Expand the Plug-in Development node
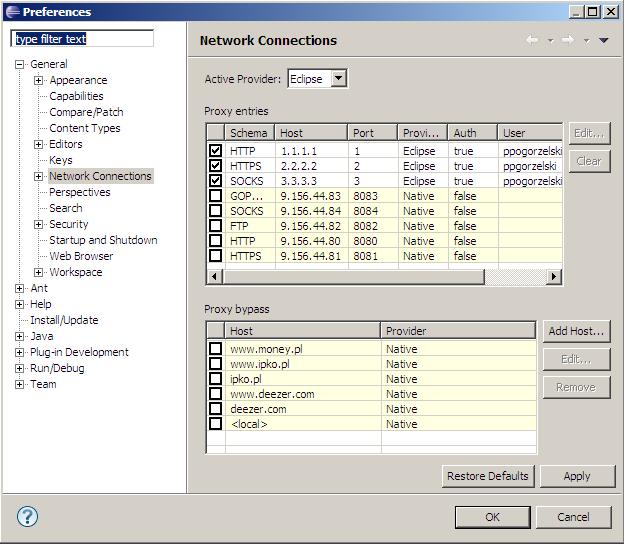The height and width of the screenshot is (544, 624). pos(19,352)
